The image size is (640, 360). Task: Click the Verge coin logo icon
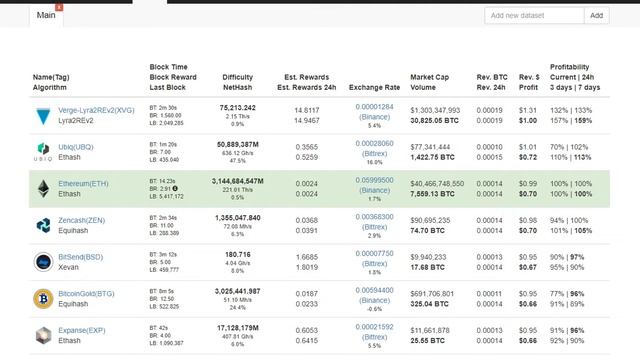pos(43,116)
